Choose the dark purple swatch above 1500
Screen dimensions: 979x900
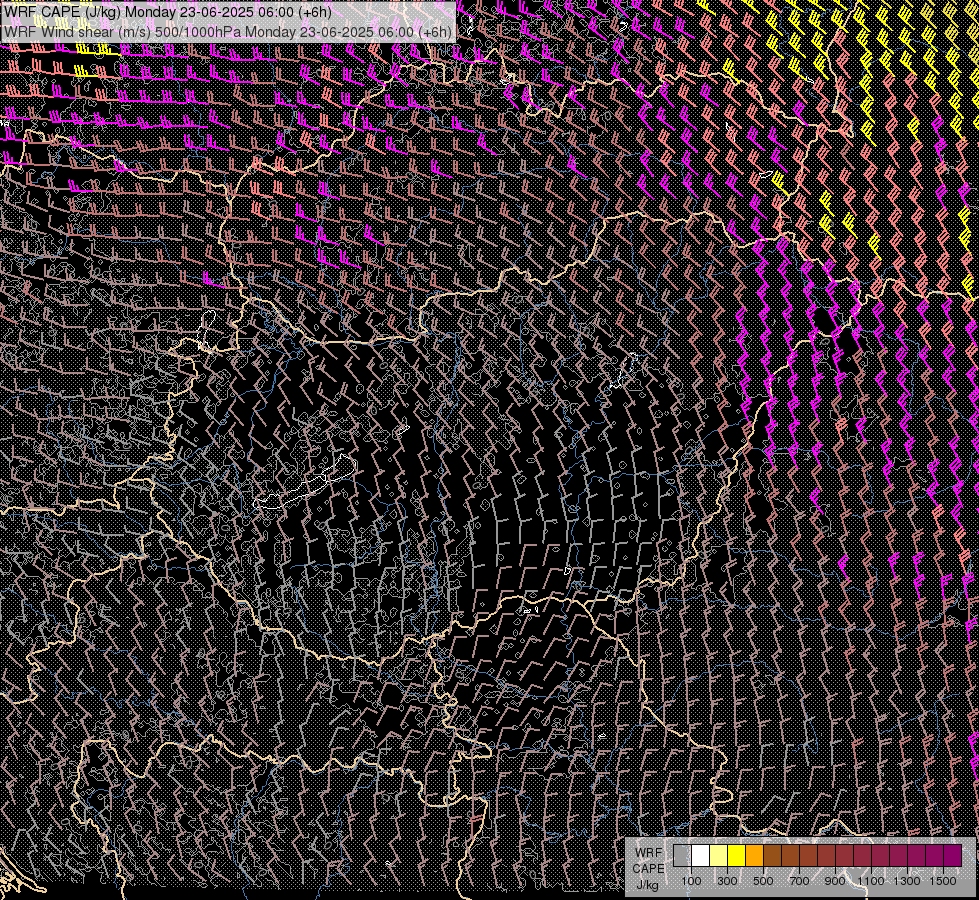coord(953,856)
